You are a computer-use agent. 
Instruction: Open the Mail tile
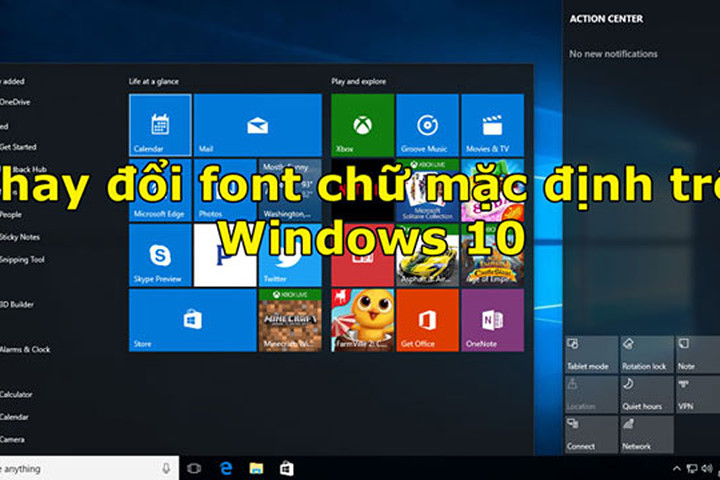point(258,125)
